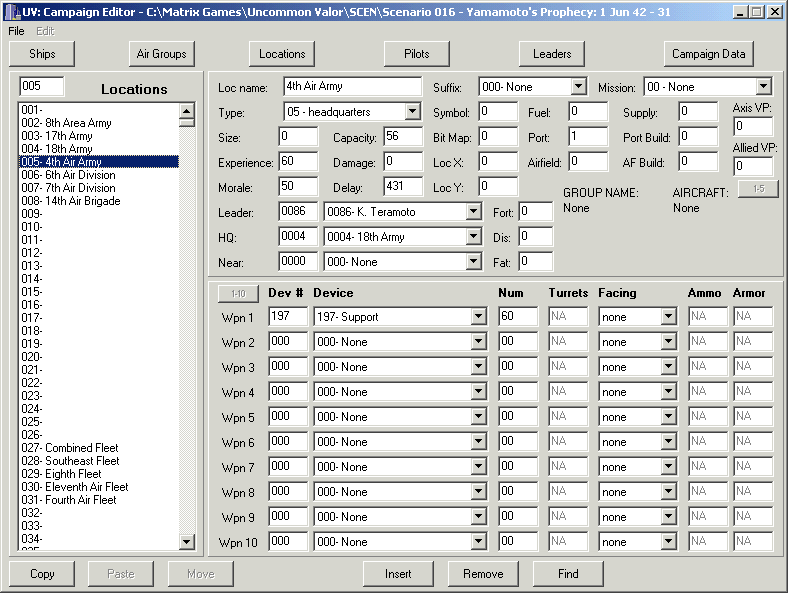Screen dimensions: 788x593
Task: Click the Leader number field 0086
Action: 298,211
